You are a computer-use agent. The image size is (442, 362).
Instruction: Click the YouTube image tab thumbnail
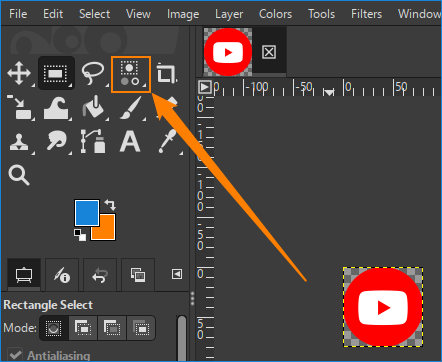pyautogui.click(x=228, y=52)
